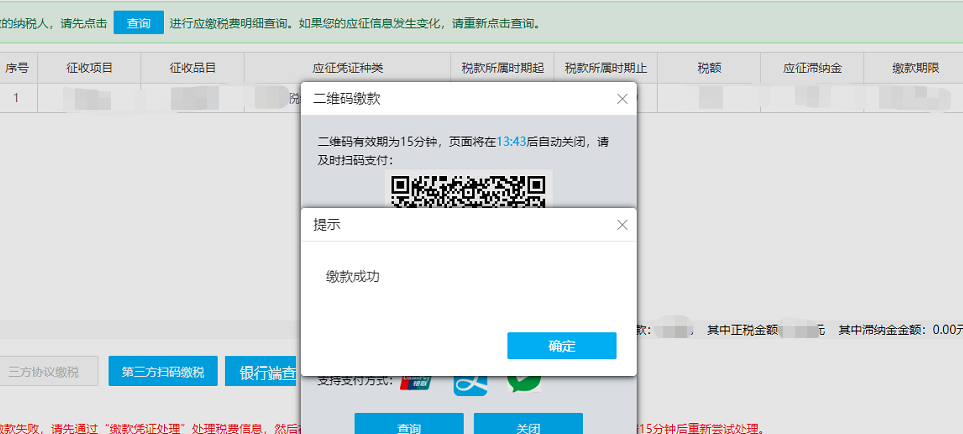Click the 第三方扫码缴税 button
This screenshot has width=963, height=434.
point(163,371)
